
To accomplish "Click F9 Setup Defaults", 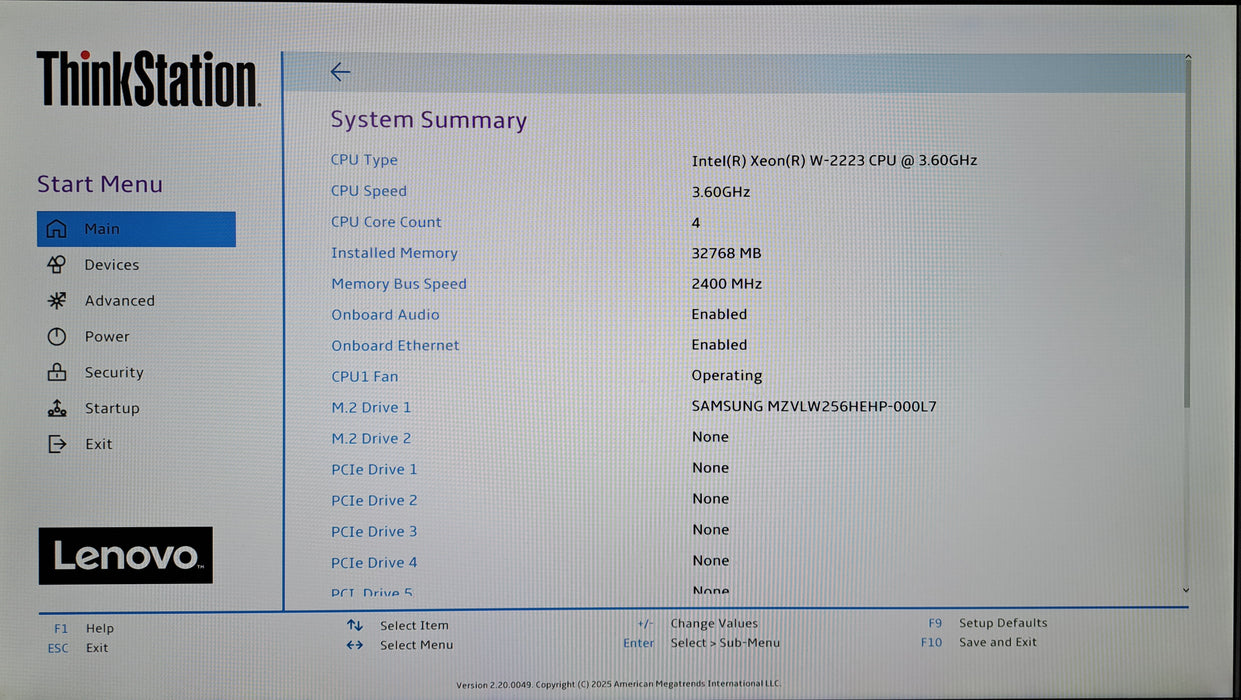I will (x=988, y=623).
